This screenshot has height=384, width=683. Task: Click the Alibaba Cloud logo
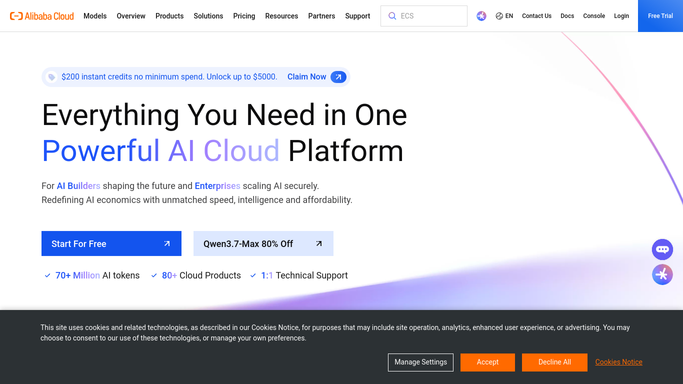click(x=42, y=16)
